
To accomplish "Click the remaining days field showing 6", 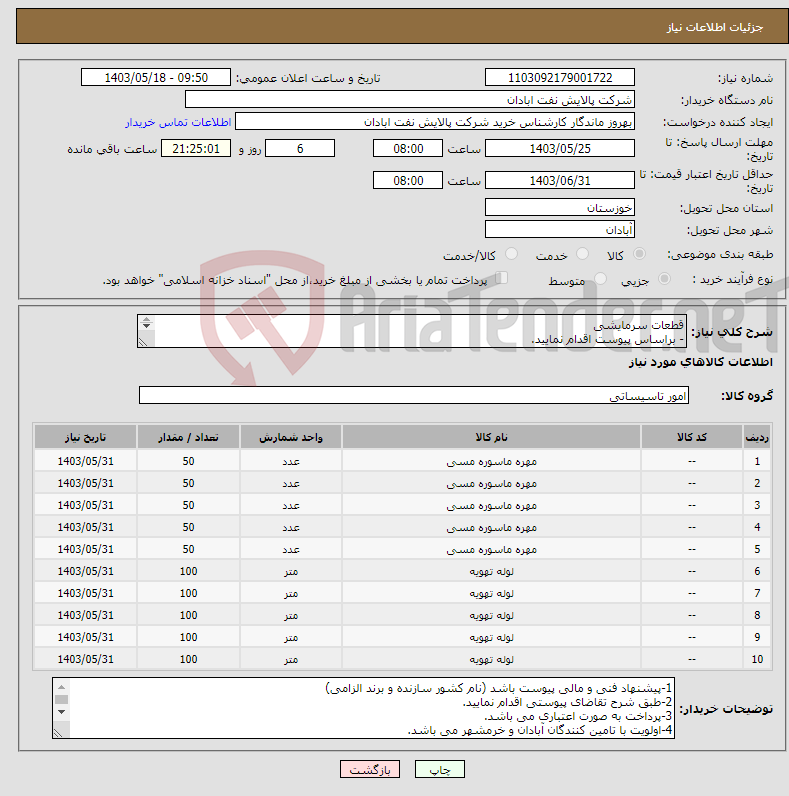I will pyautogui.click(x=300, y=148).
